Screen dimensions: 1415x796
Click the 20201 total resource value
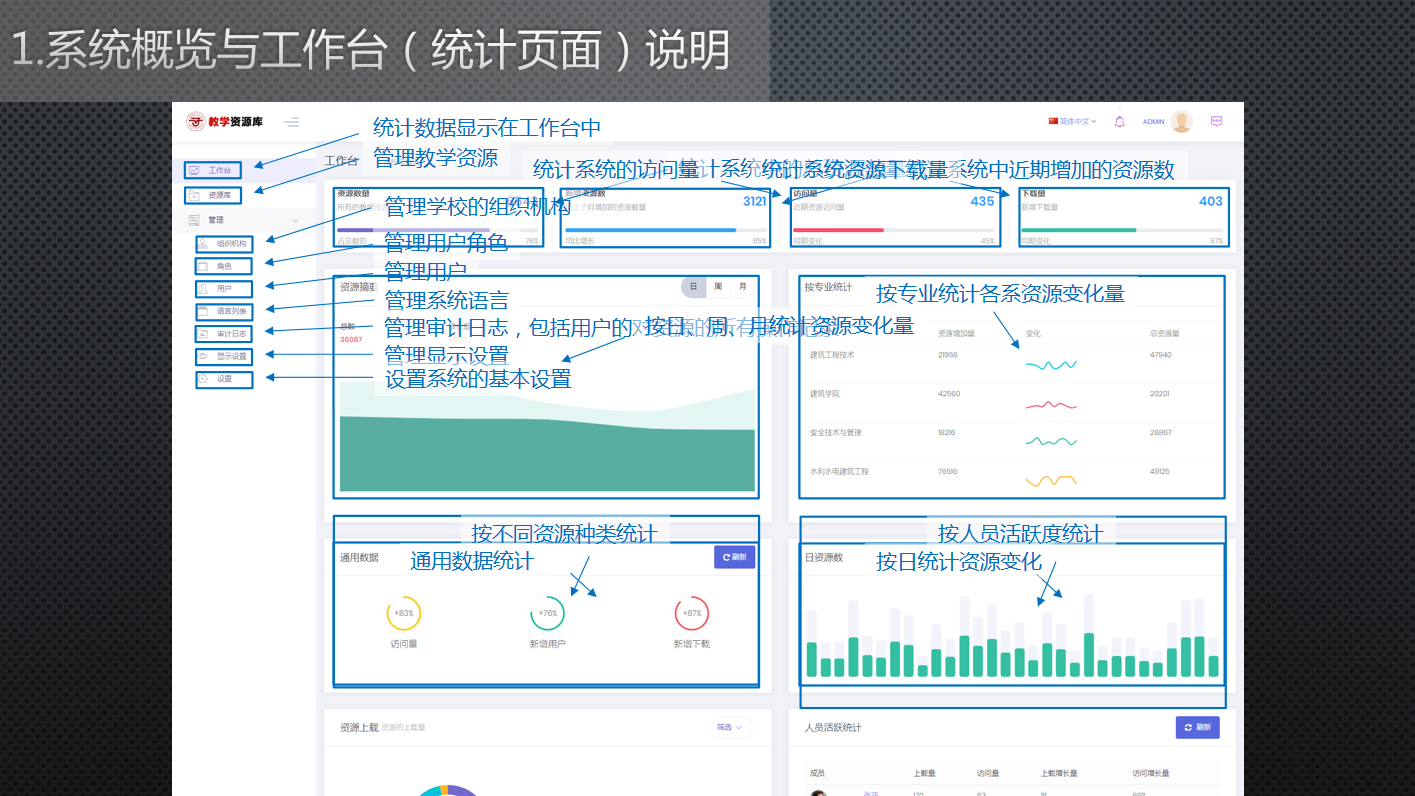(1160, 394)
